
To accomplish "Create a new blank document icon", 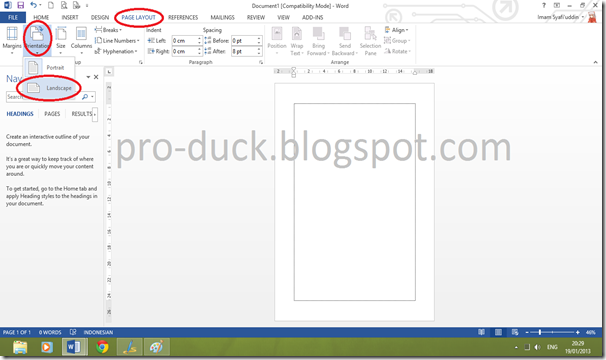I will (x=51, y=5).
